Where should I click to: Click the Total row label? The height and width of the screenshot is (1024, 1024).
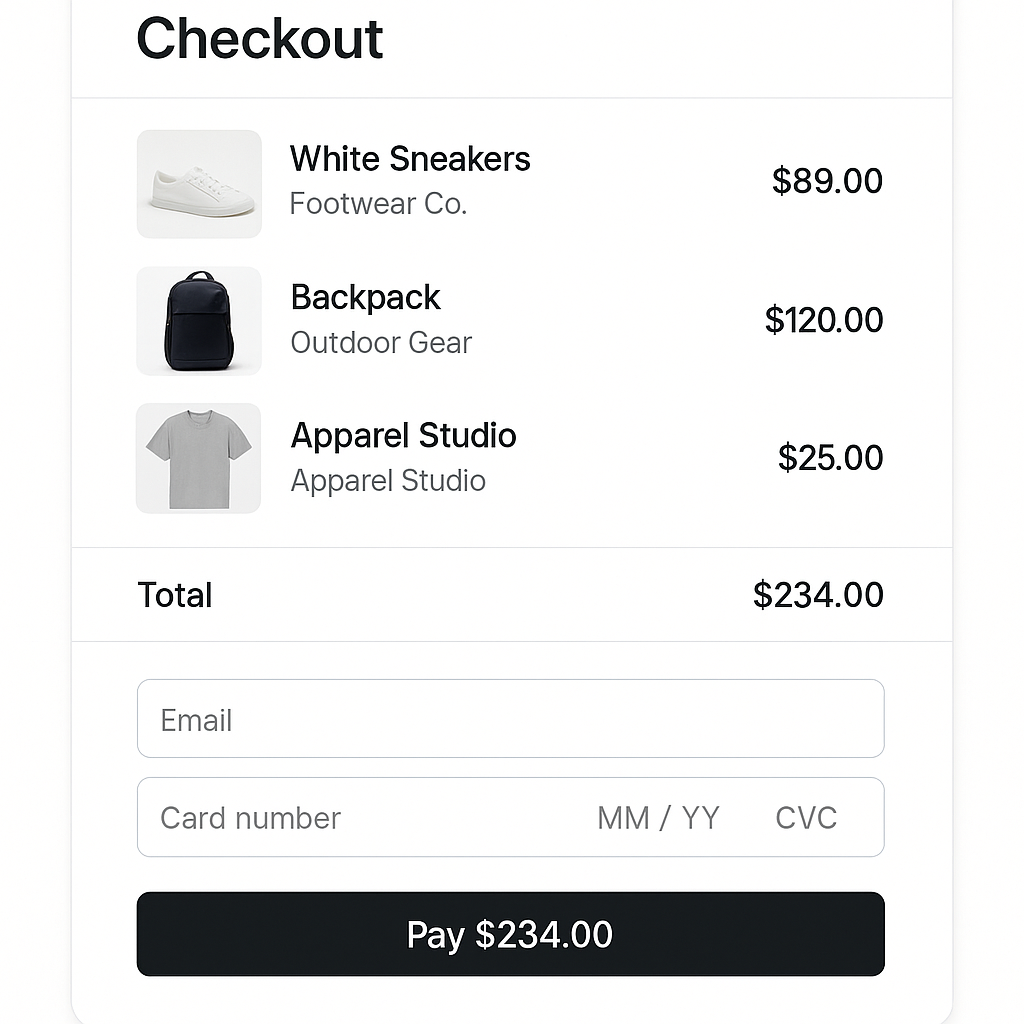[x=174, y=595]
